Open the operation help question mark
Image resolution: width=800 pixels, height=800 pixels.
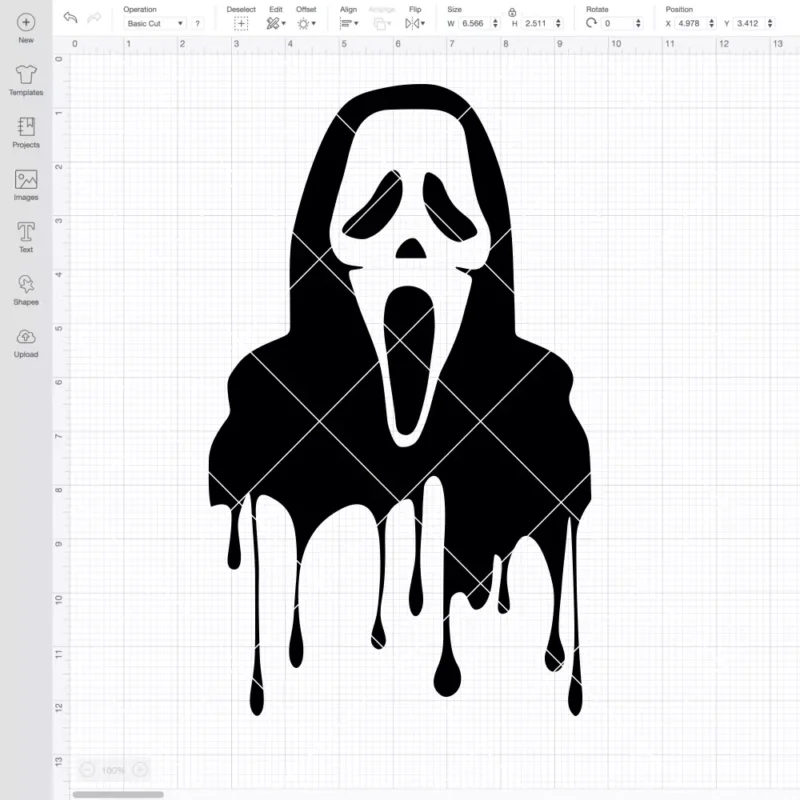pos(197,23)
